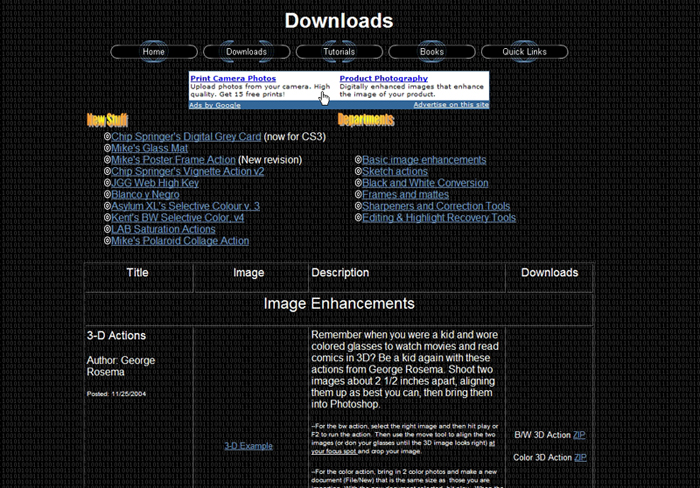Click the Downloads navigation button
This screenshot has height=488, width=700.
pyautogui.click(x=246, y=51)
